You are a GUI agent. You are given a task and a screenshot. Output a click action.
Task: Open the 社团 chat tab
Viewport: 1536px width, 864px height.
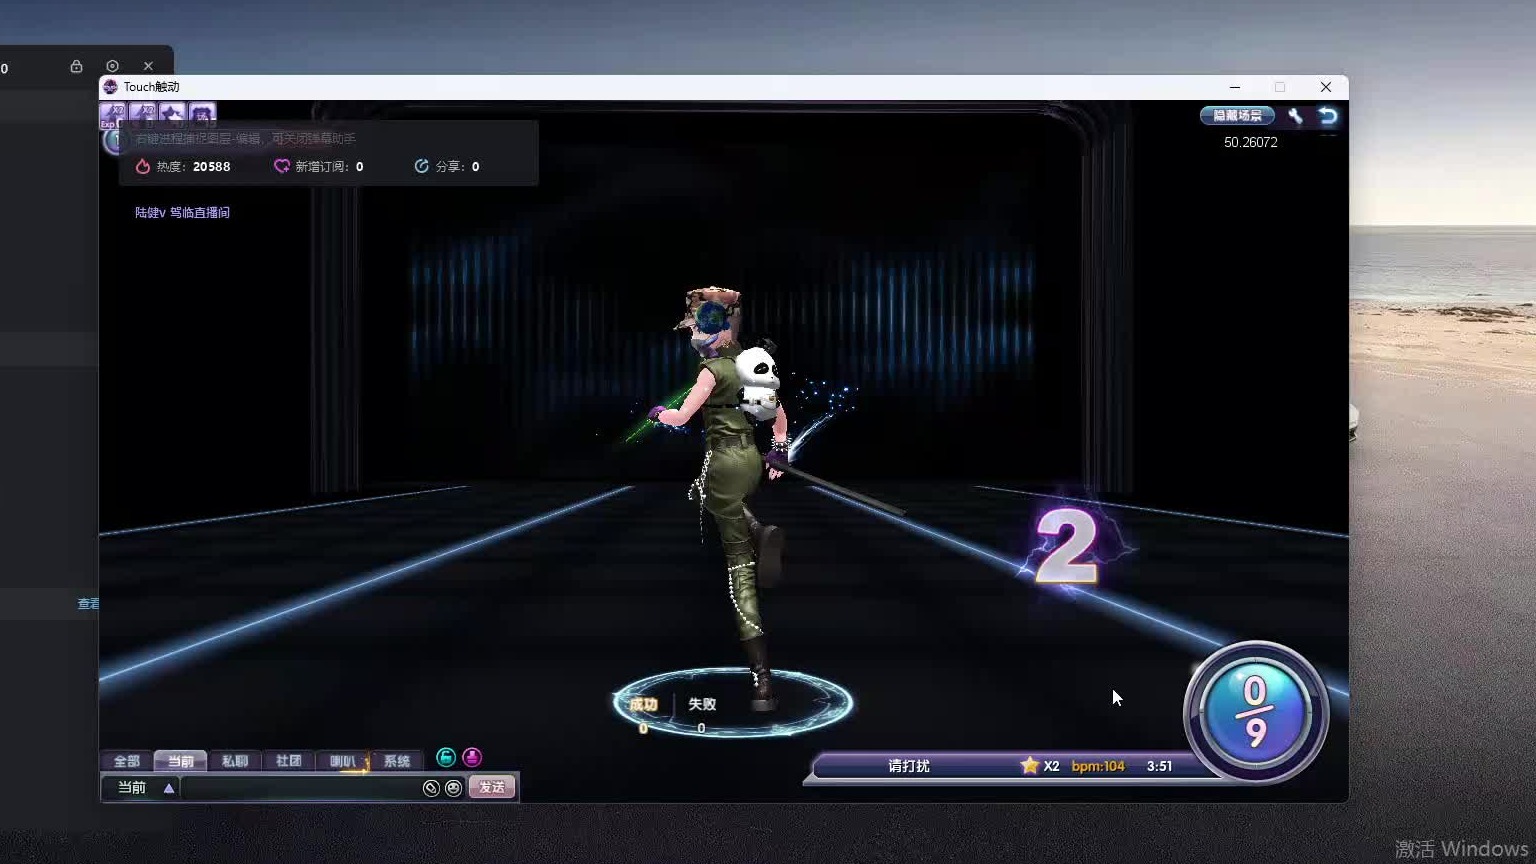pyautogui.click(x=289, y=761)
